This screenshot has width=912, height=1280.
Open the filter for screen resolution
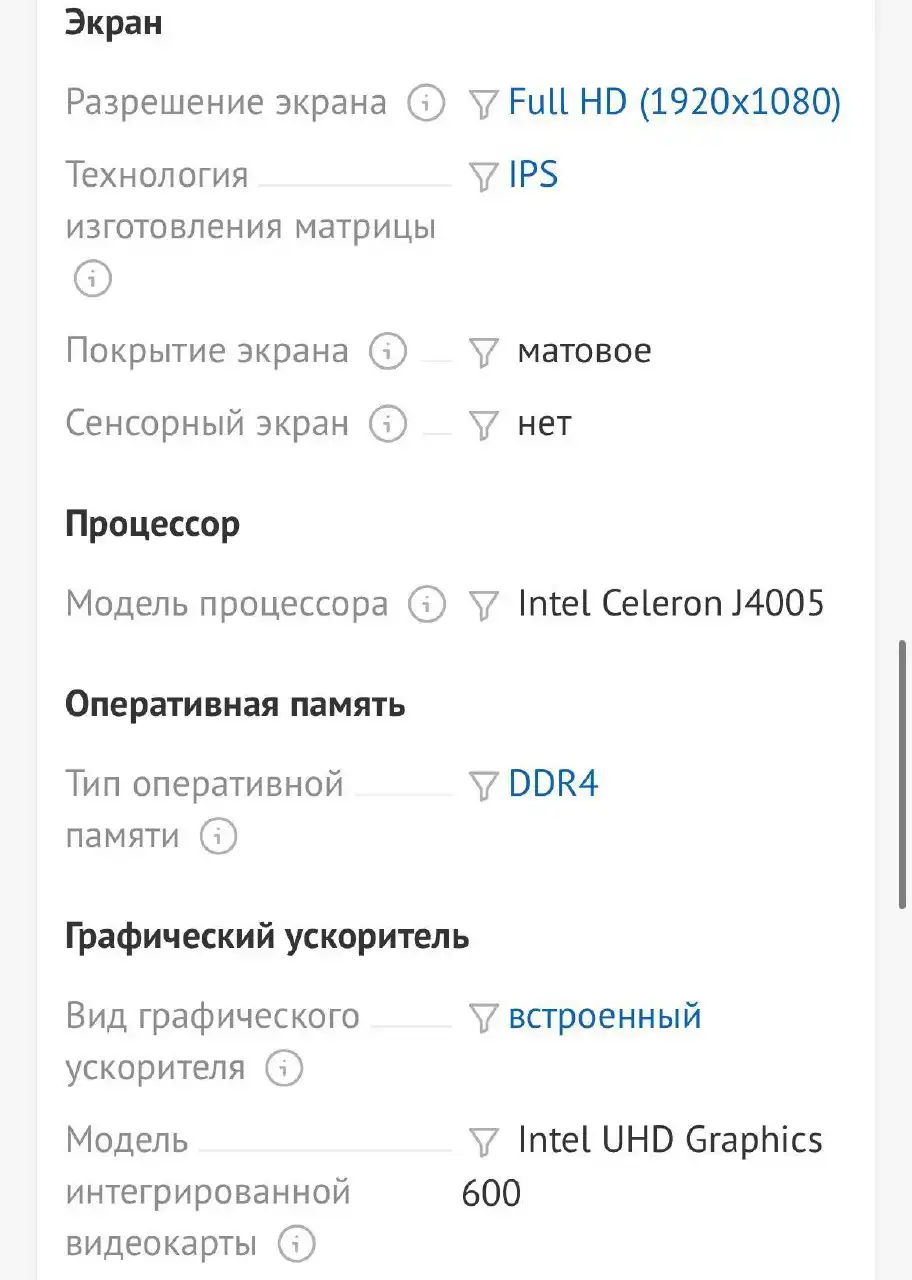coord(485,102)
